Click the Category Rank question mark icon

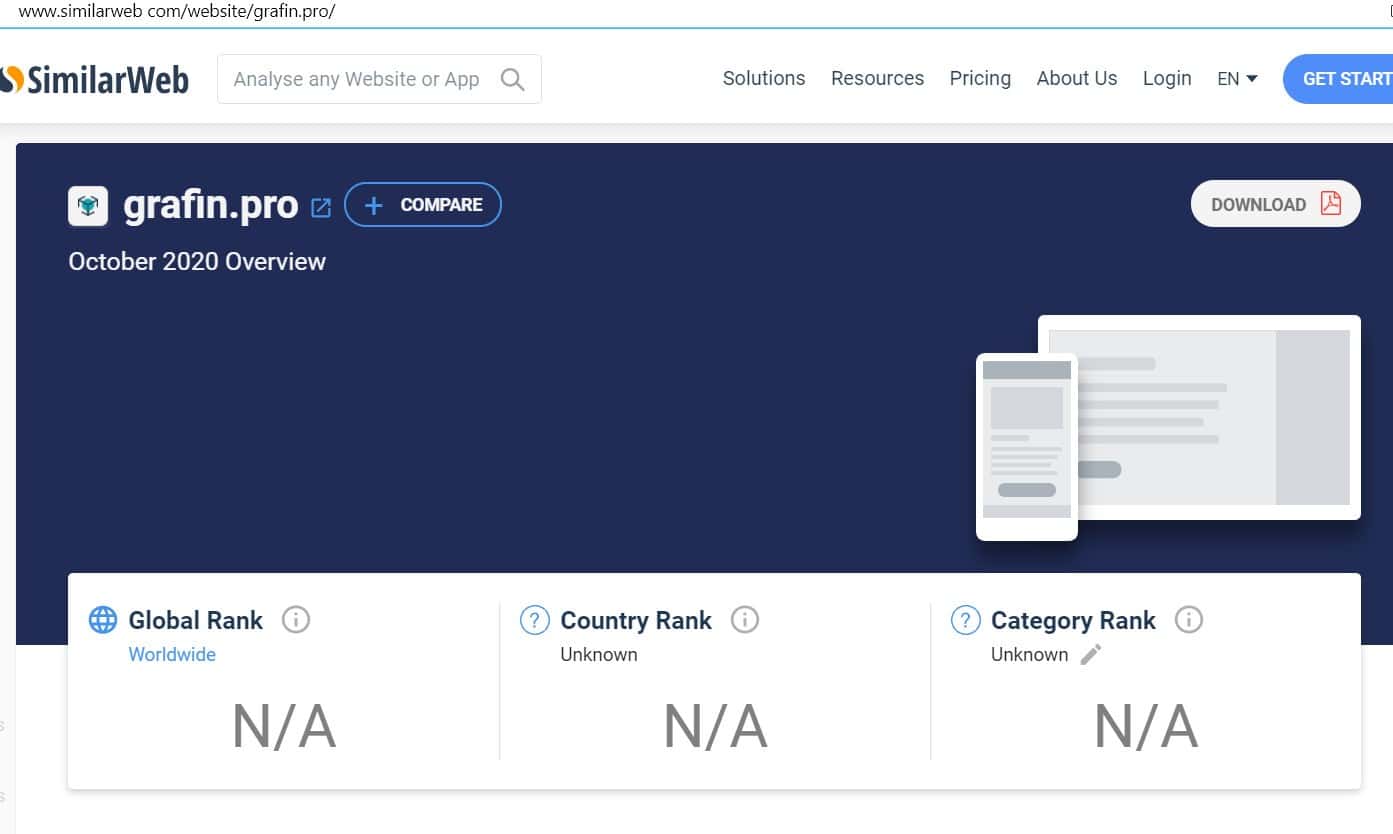click(x=965, y=620)
